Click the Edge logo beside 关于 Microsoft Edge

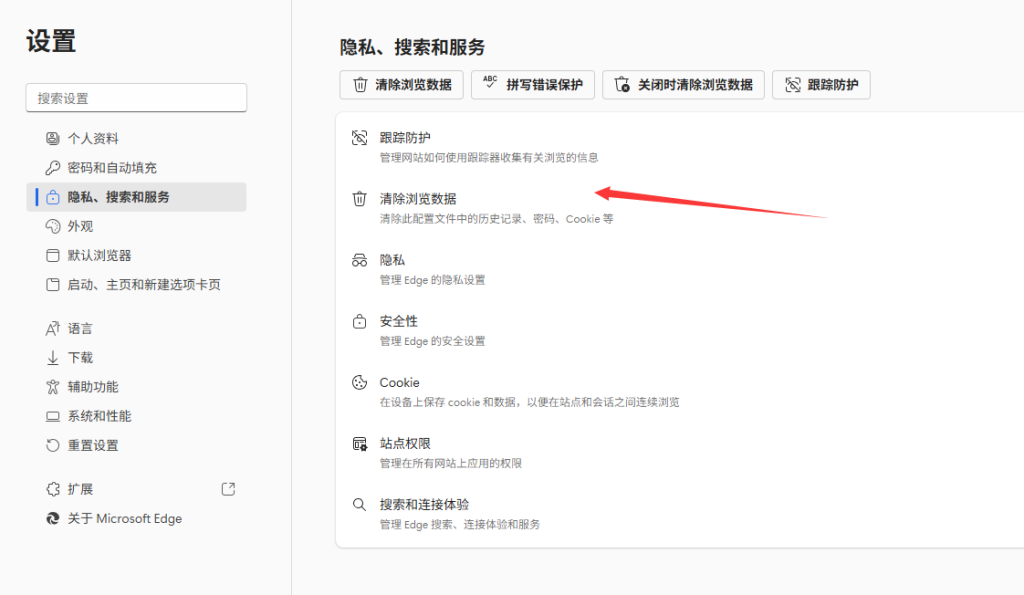(53, 519)
